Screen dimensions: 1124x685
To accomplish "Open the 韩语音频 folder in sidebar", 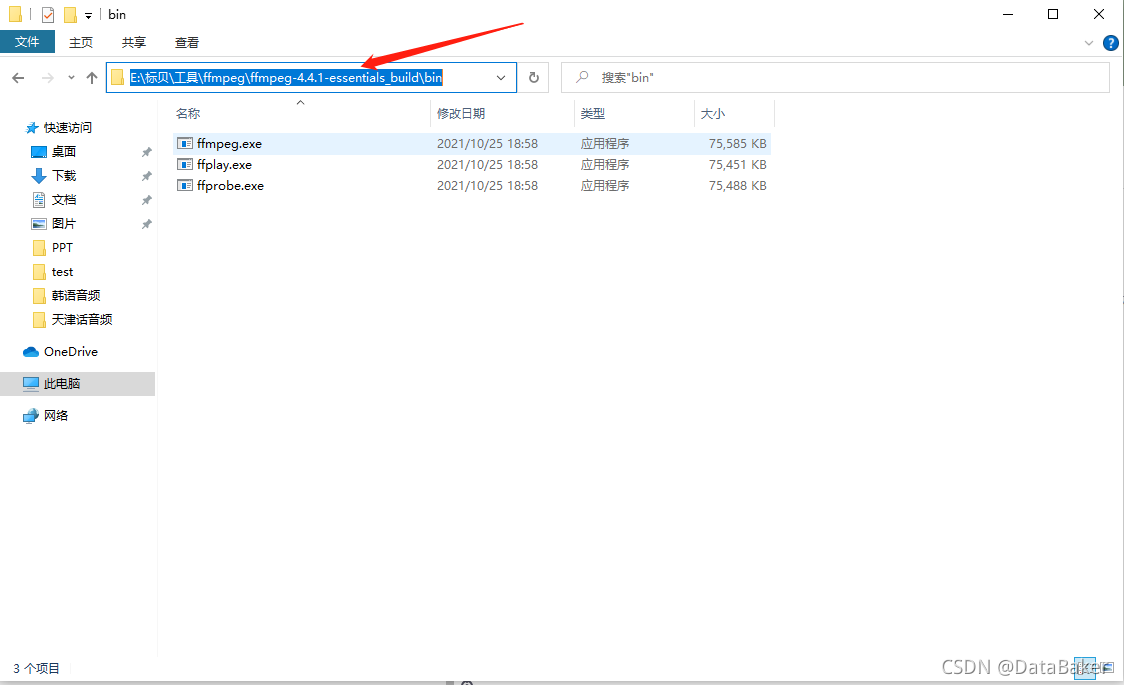I will pyautogui.click(x=75, y=295).
